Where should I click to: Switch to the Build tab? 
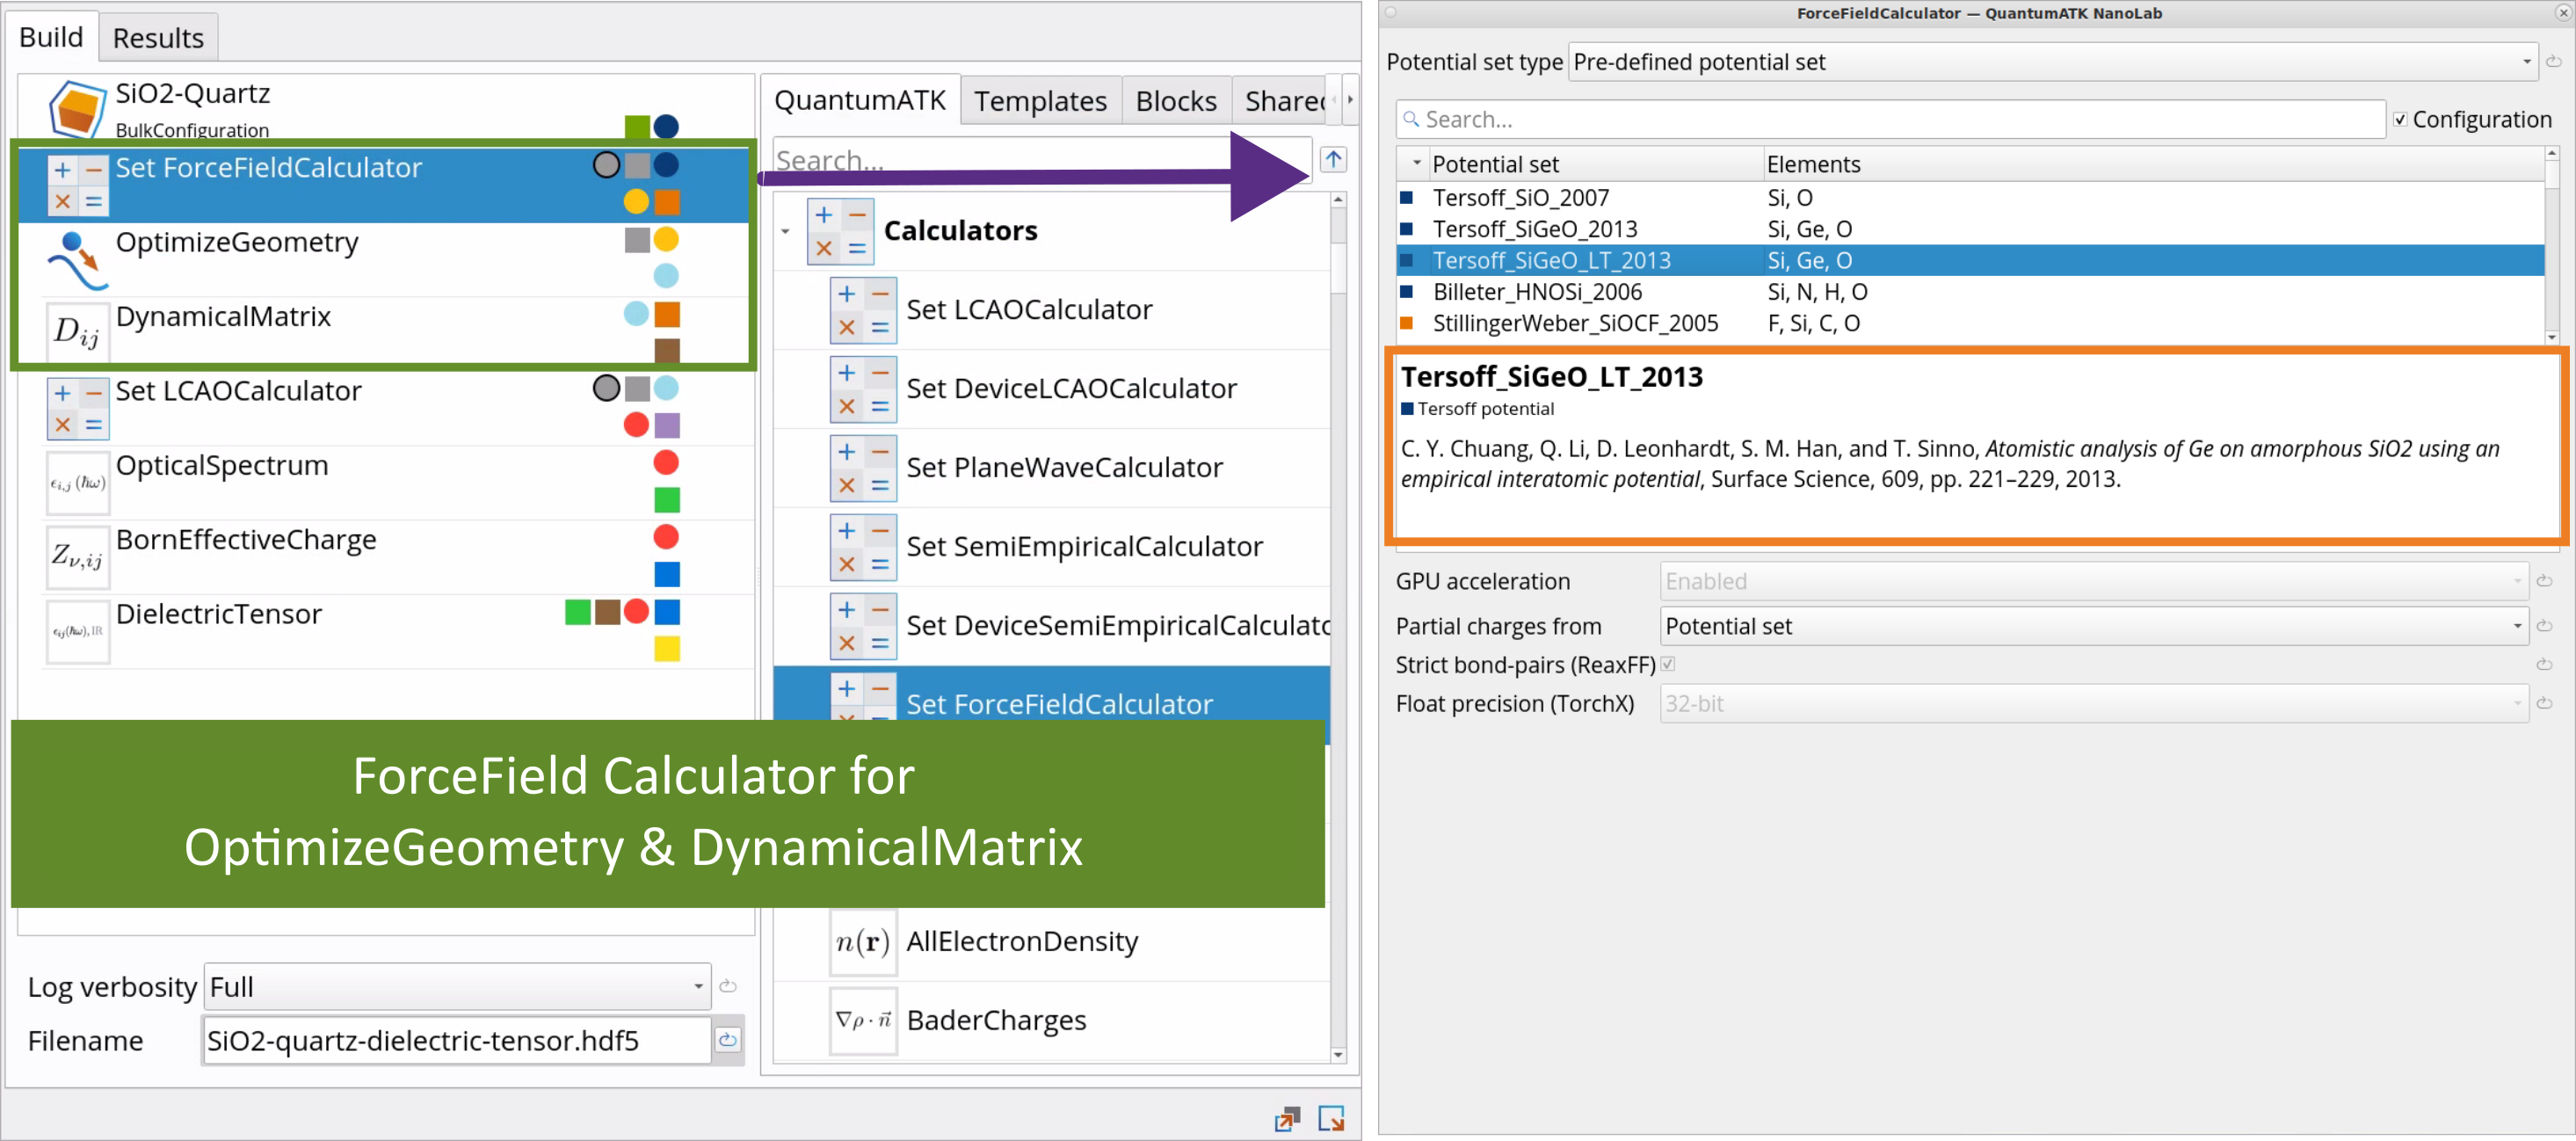pos(51,37)
